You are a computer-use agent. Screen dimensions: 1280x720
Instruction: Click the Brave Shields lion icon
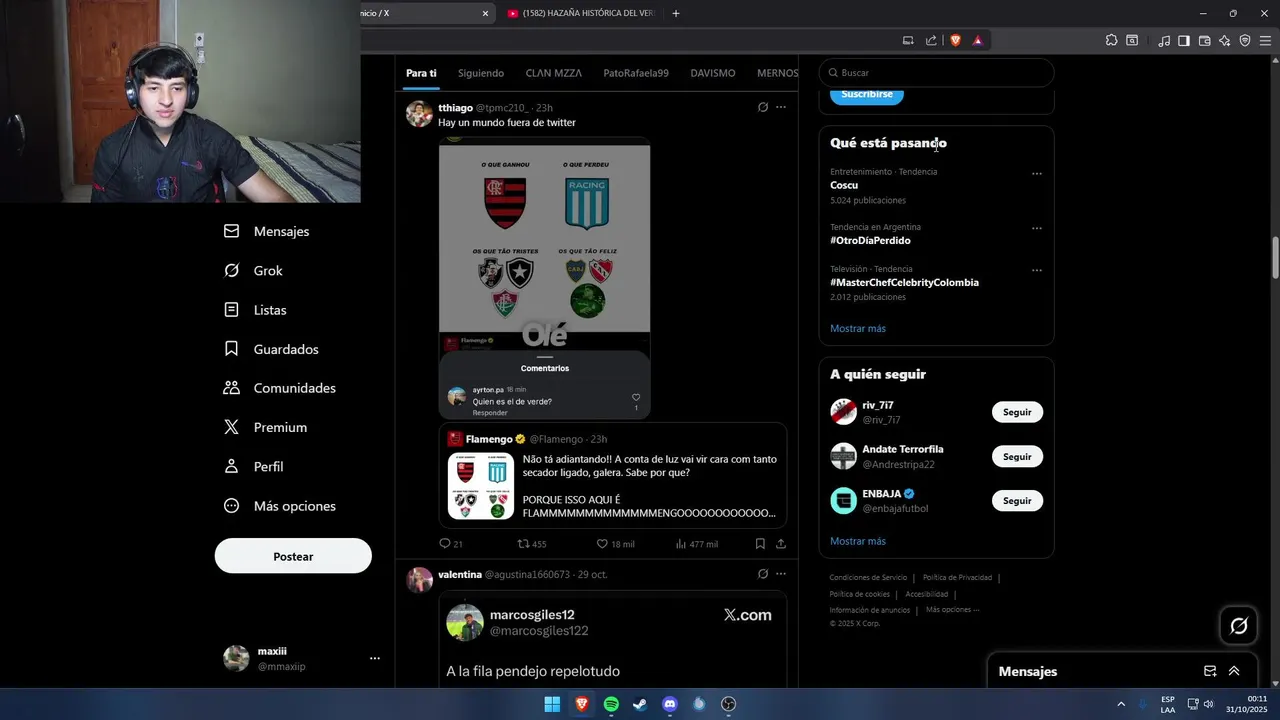coord(955,41)
